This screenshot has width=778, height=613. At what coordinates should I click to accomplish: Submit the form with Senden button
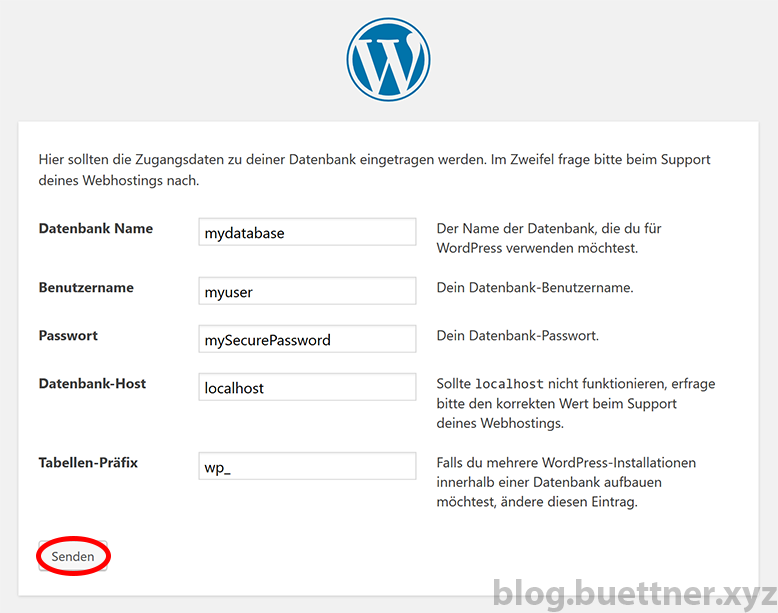(x=73, y=556)
